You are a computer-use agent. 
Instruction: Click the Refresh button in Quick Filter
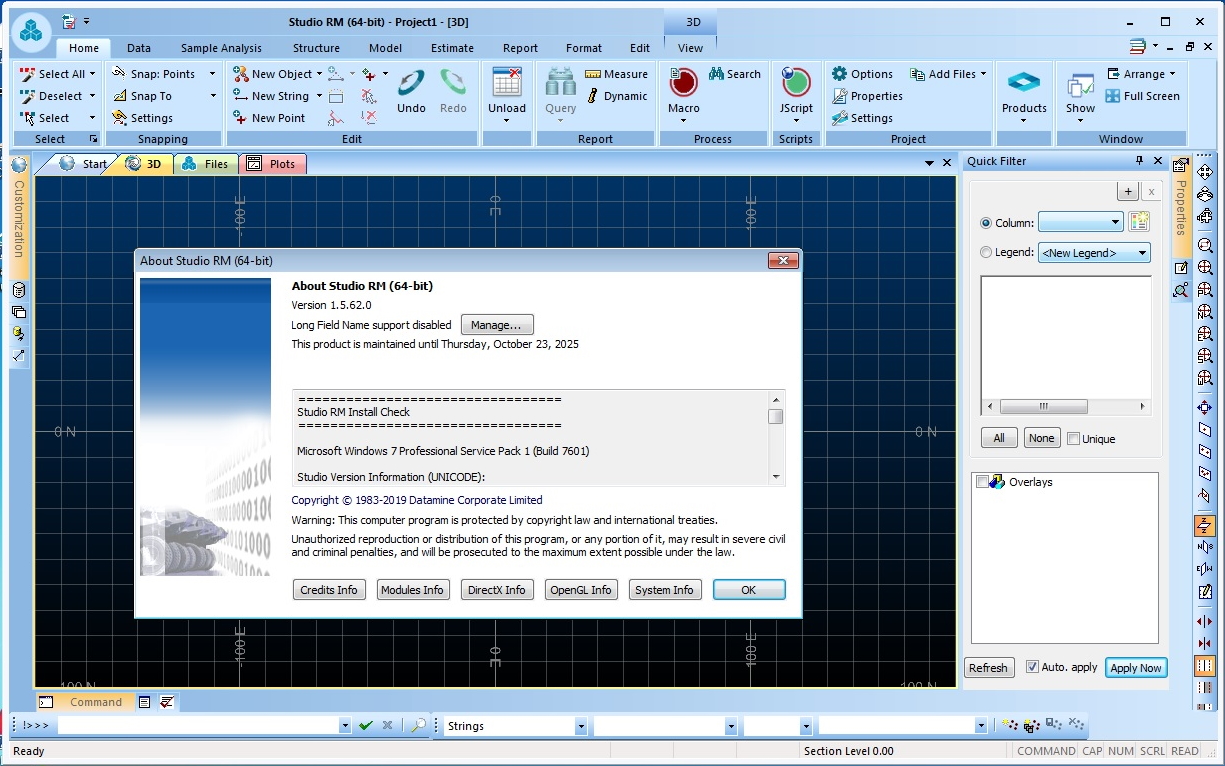pyautogui.click(x=988, y=668)
